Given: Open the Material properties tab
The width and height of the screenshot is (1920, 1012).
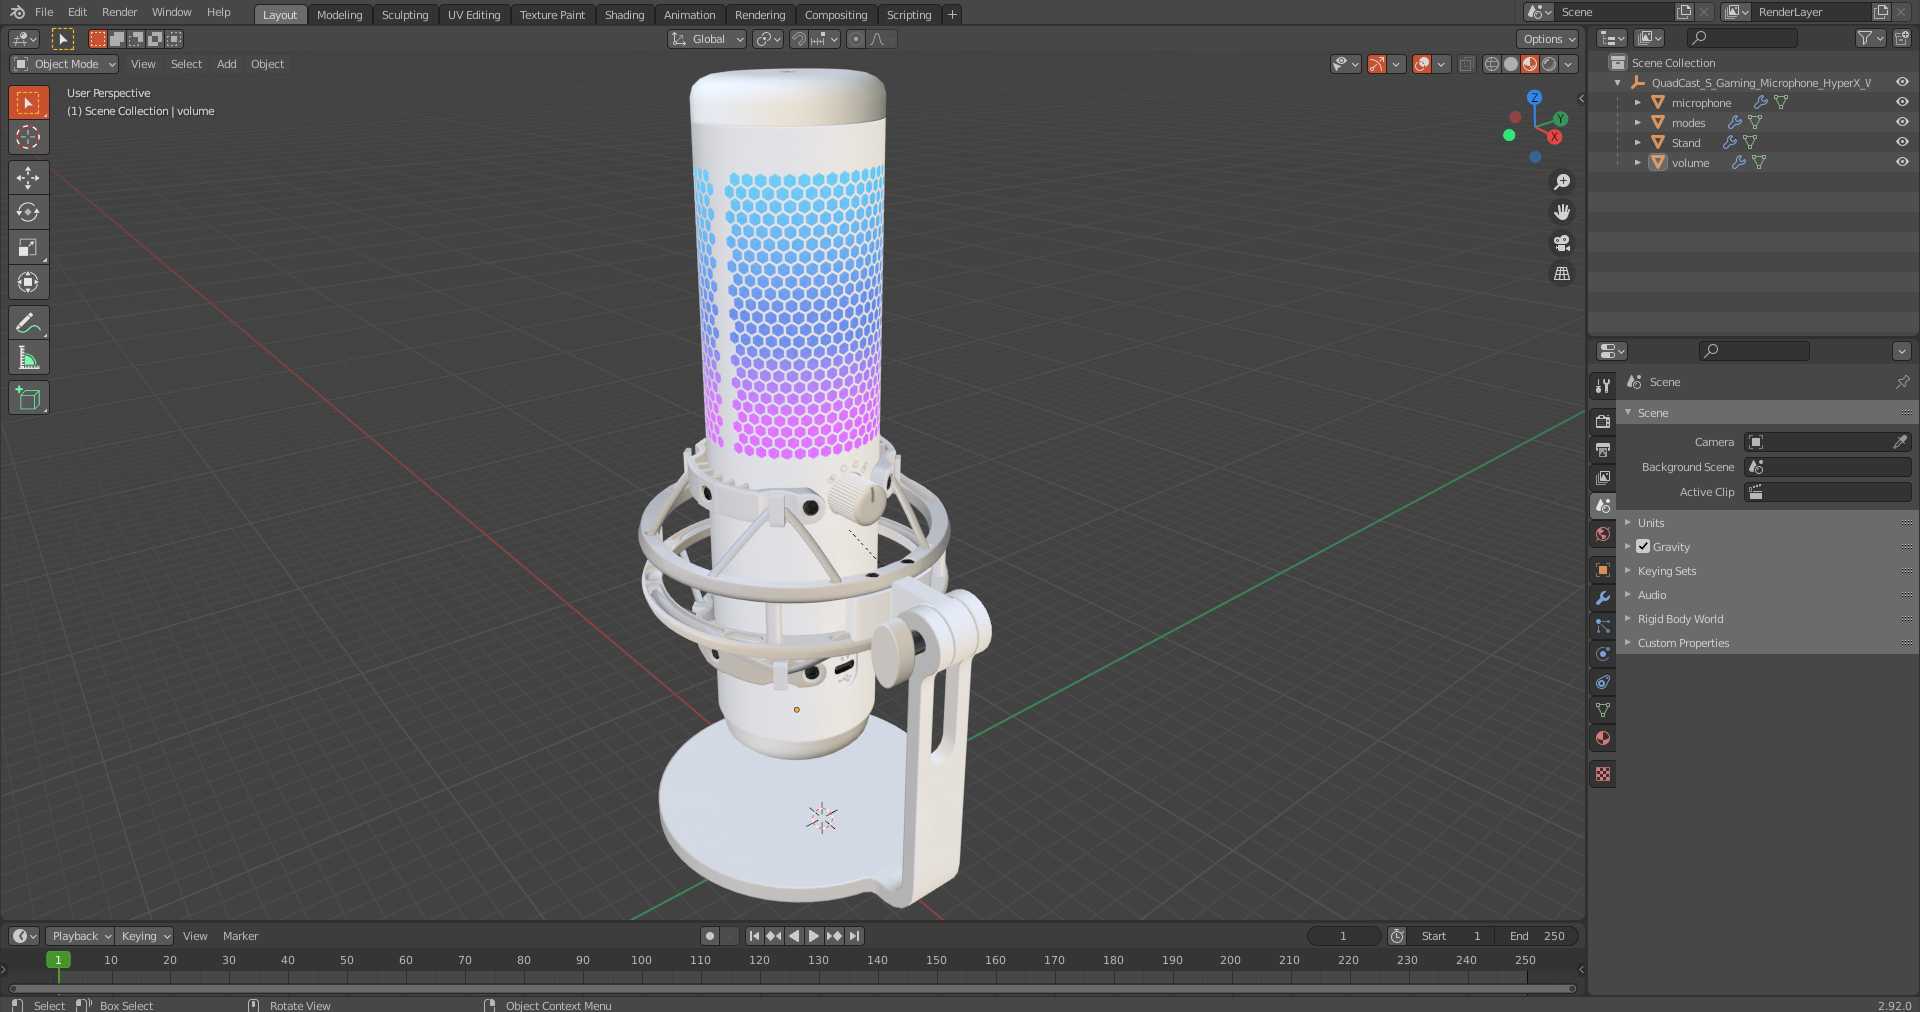Looking at the screenshot, I should tap(1603, 738).
